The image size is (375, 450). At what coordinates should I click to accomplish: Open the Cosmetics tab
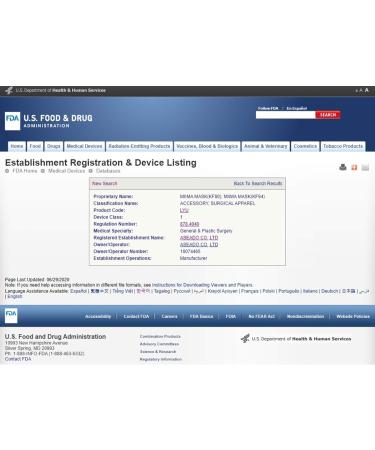coord(305,146)
